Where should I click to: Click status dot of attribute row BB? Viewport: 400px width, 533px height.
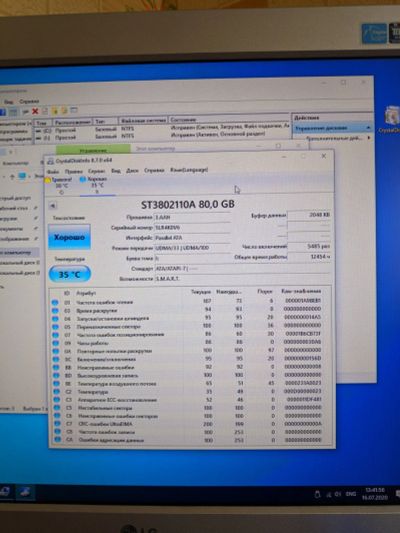56,367
